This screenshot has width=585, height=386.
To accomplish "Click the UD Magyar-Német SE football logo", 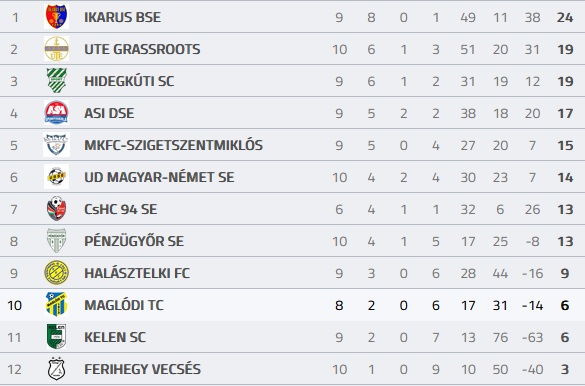I will pyautogui.click(x=56, y=177).
